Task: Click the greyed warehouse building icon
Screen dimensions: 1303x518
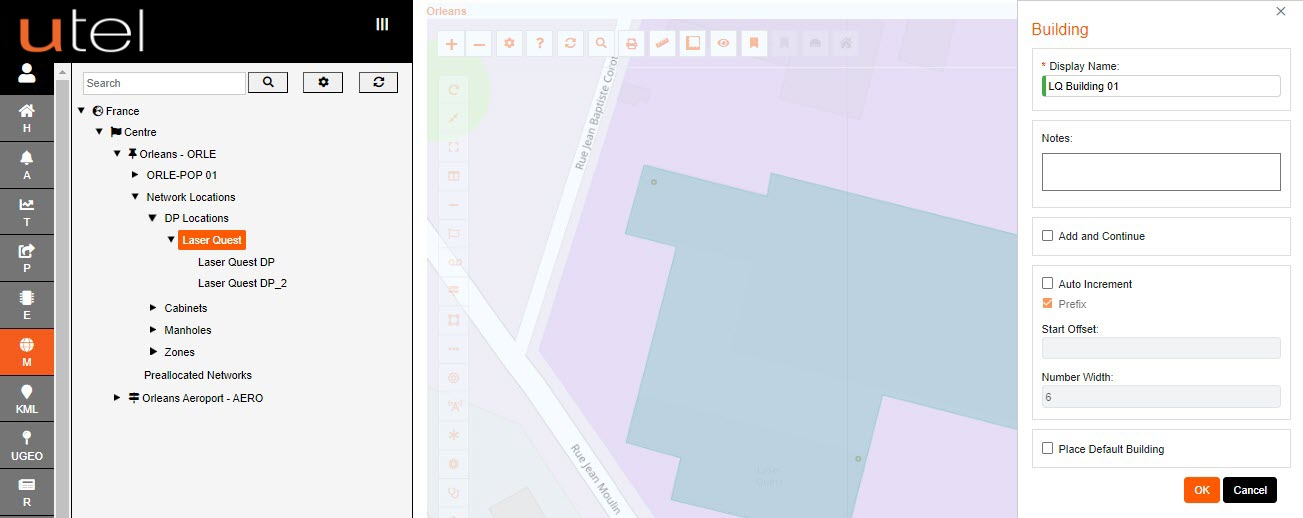Action: click(x=815, y=44)
